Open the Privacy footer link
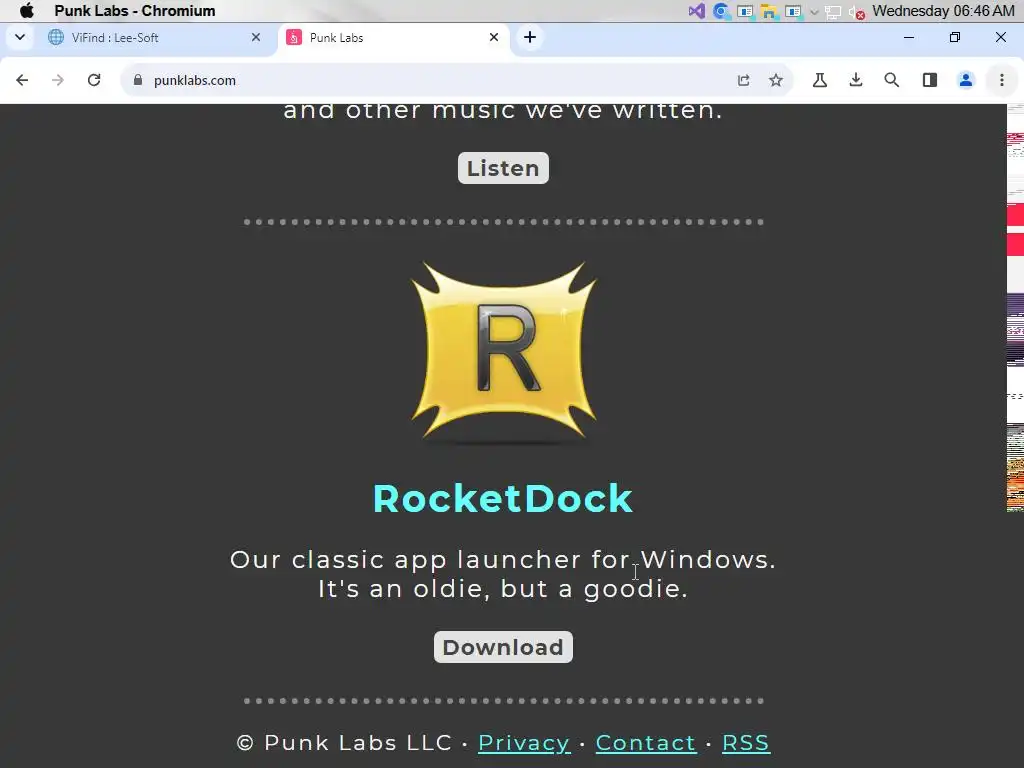This screenshot has height=768, width=1024. (524, 743)
